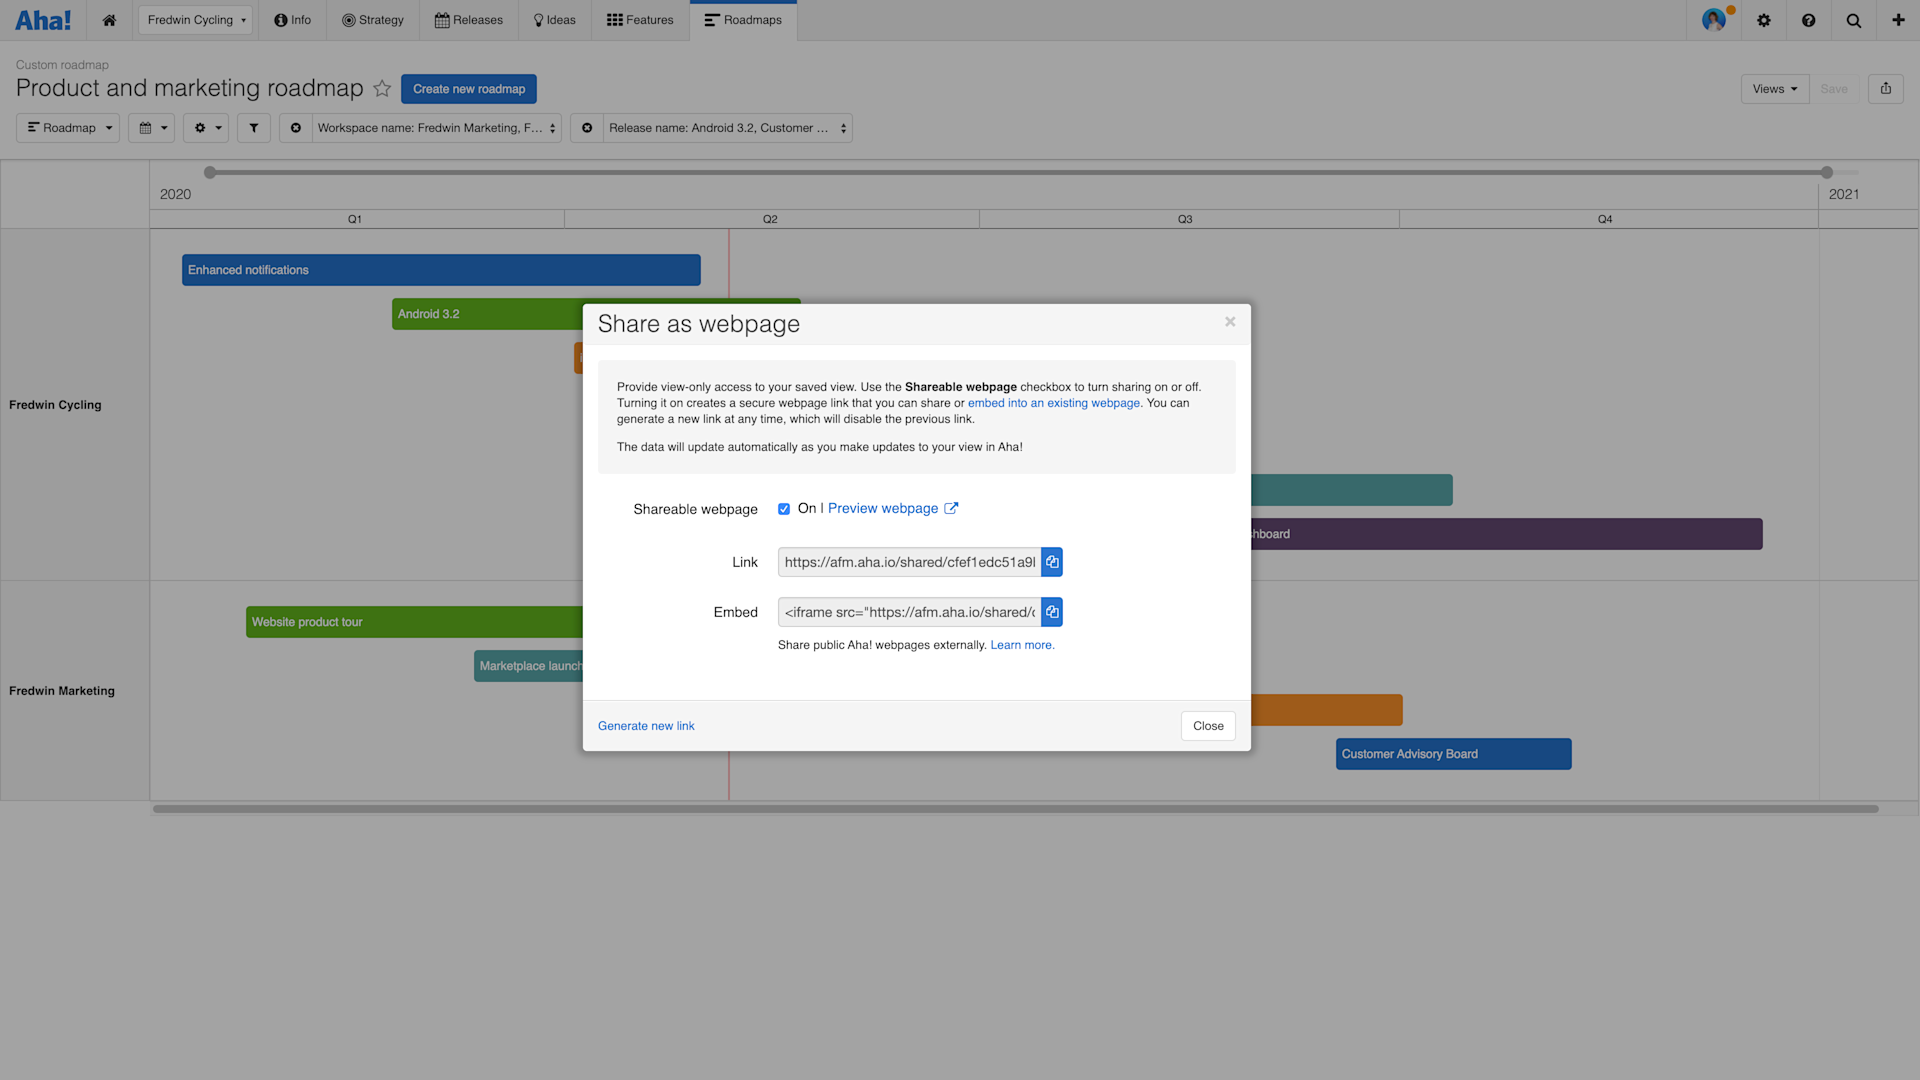Open the search icon in top bar
1920x1080 pixels.
pos(1853,20)
